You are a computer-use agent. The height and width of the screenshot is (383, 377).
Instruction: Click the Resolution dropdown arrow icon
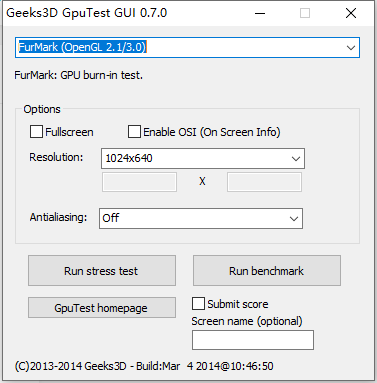(296, 159)
